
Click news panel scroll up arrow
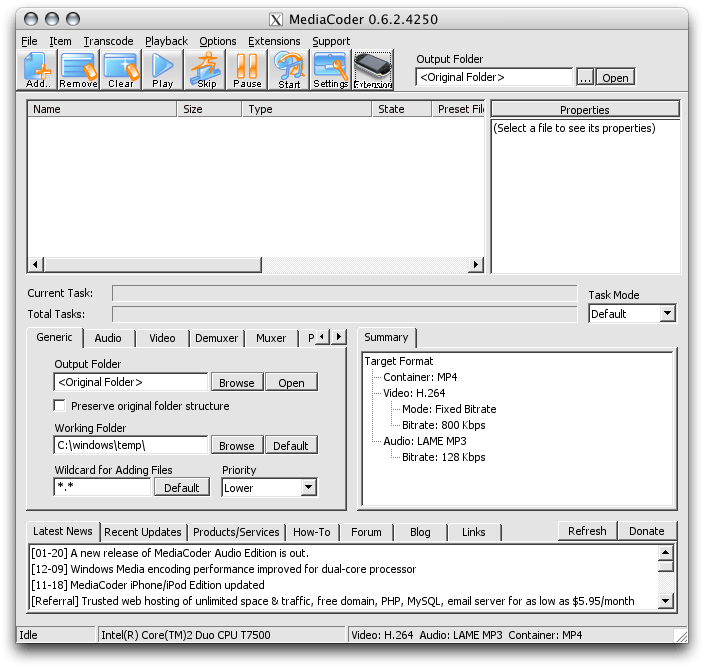665,553
